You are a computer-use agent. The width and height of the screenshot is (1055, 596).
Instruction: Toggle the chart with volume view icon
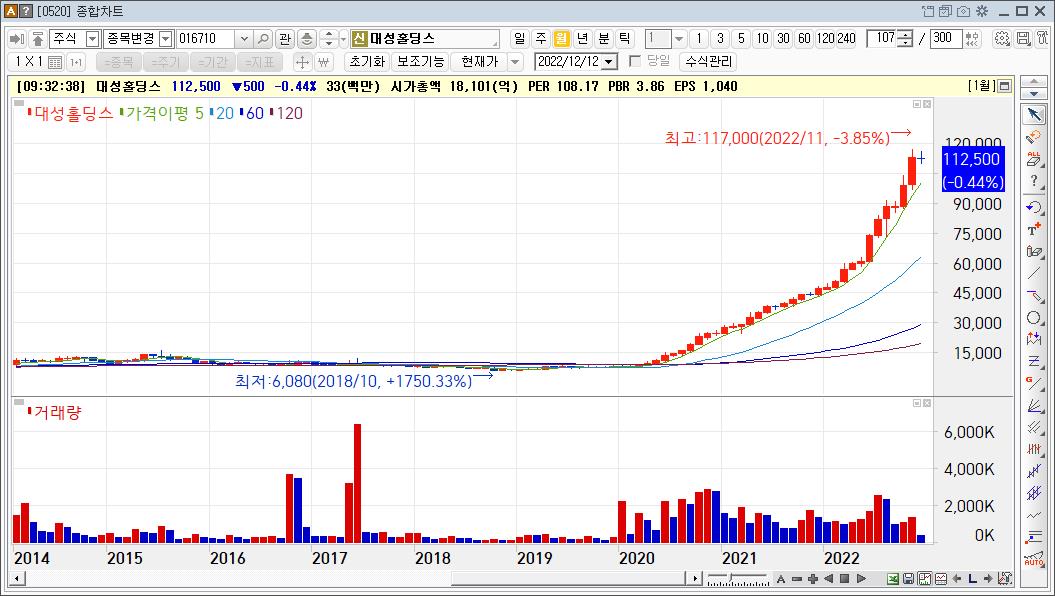click(x=924, y=579)
